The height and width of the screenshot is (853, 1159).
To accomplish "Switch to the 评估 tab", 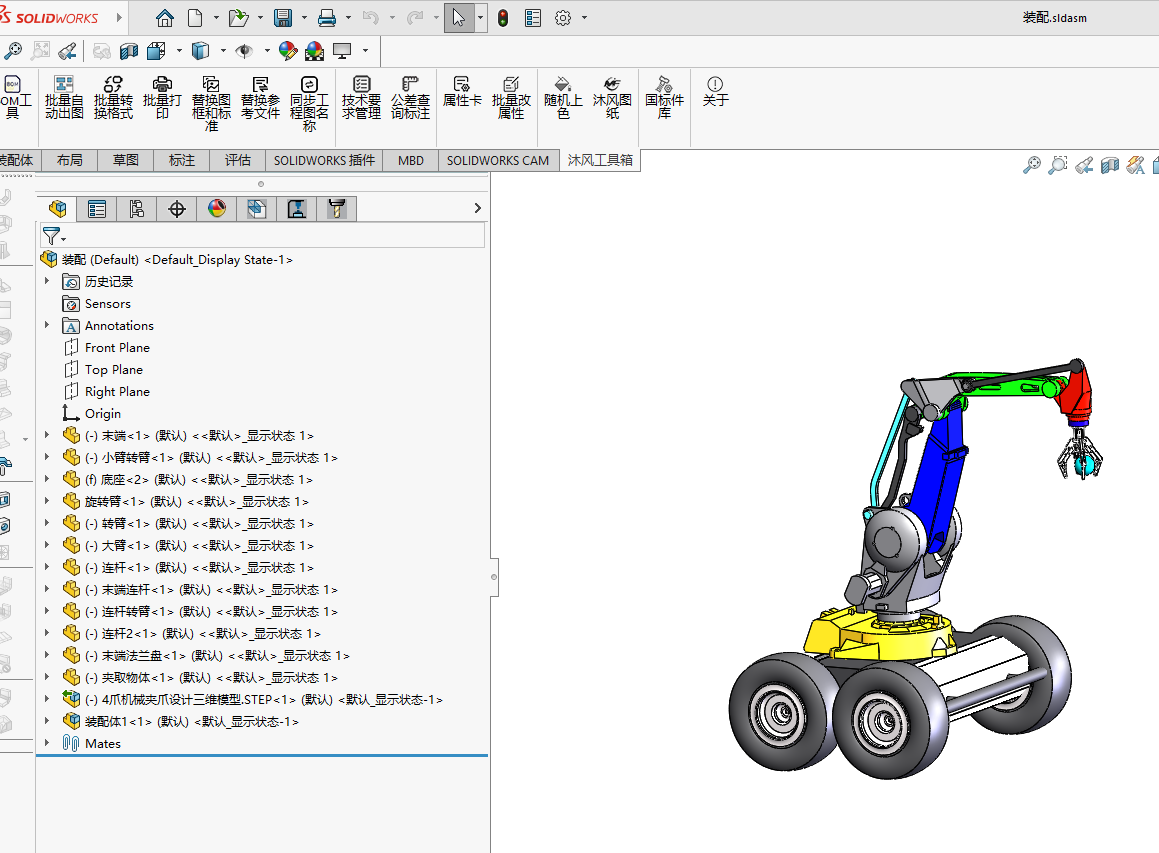I will click(x=238, y=160).
